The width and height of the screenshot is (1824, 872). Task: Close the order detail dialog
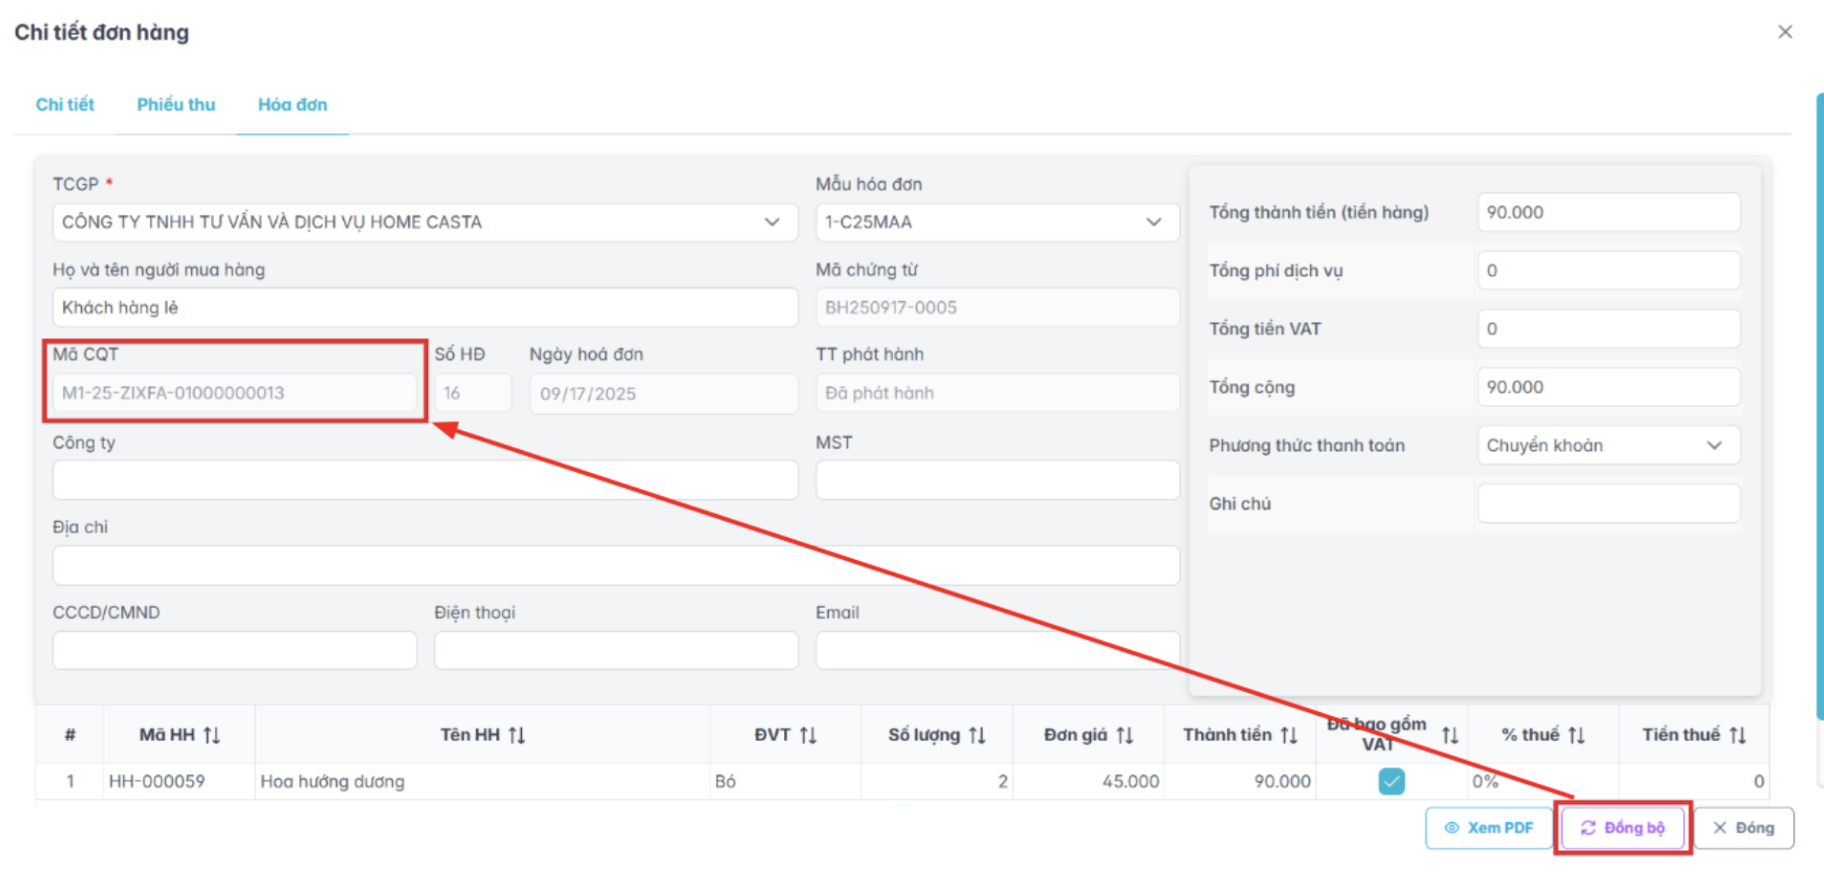tap(1785, 32)
